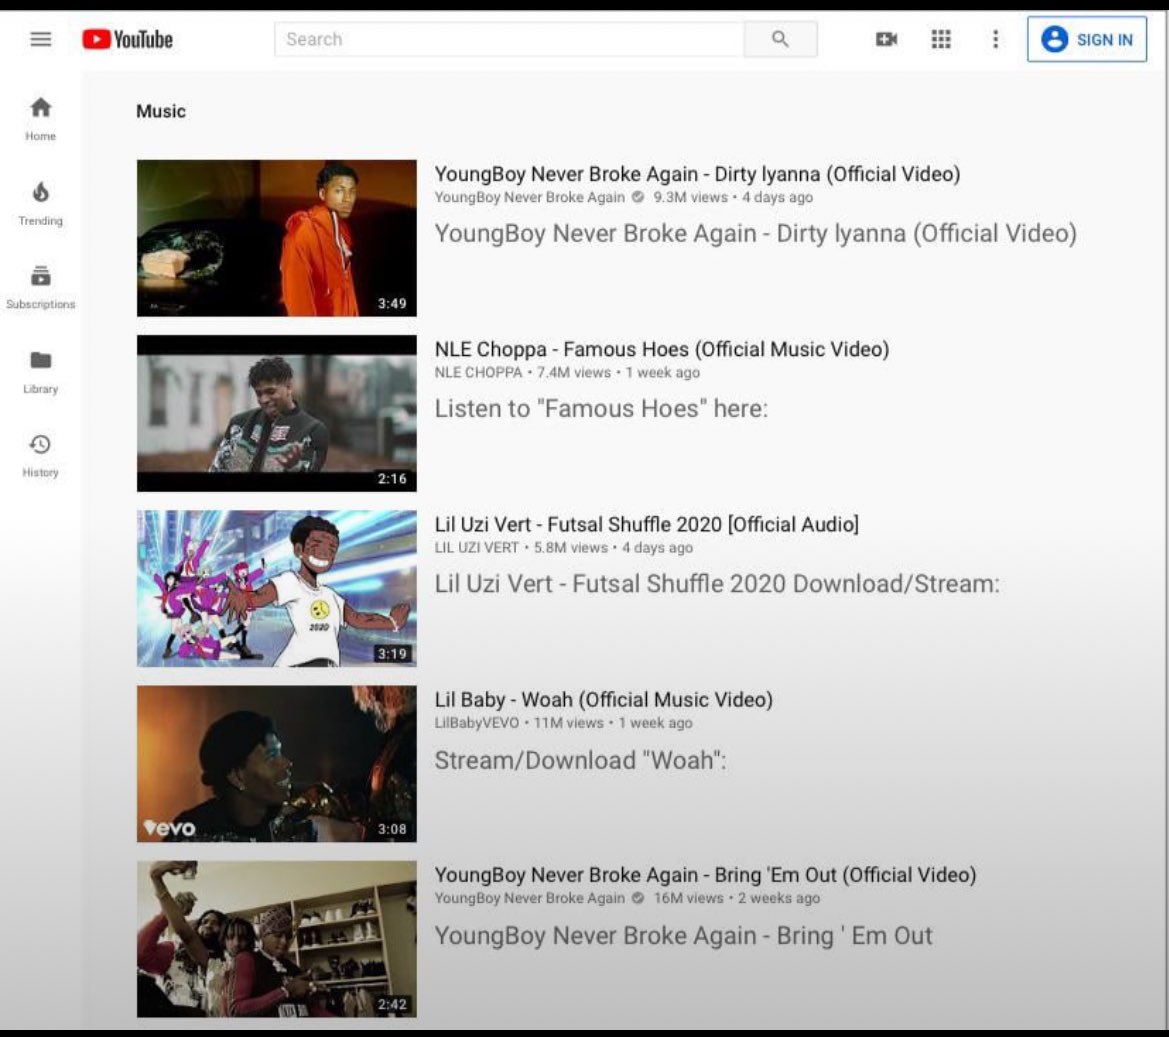The width and height of the screenshot is (1169, 1037).
Task: Open YoungBoy channel under Dirty Iyanna
Action: tap(529, 198)
